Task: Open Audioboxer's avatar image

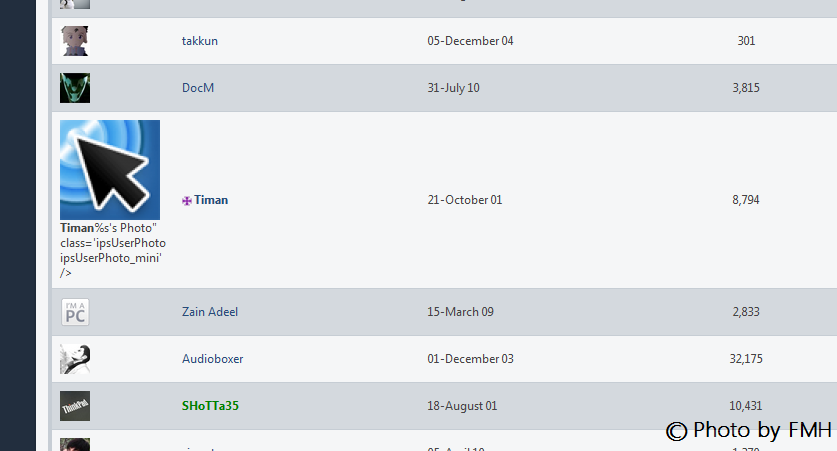Action: pos(75,359)
